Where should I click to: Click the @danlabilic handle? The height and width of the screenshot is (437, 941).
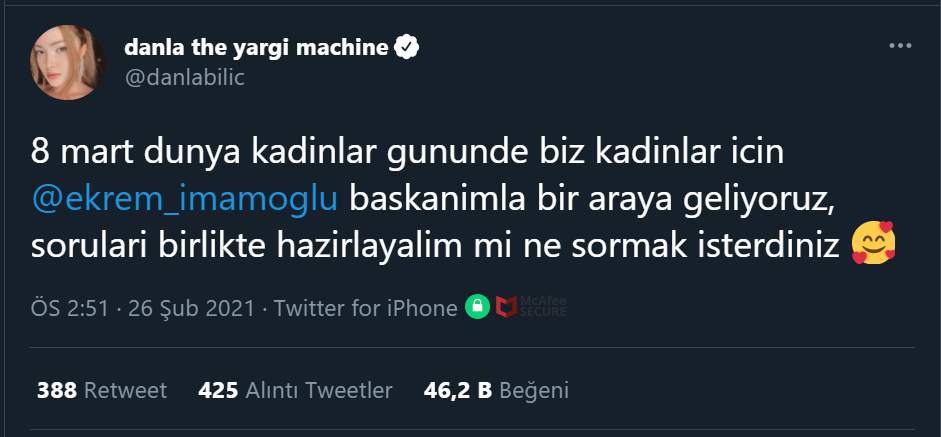185,76
